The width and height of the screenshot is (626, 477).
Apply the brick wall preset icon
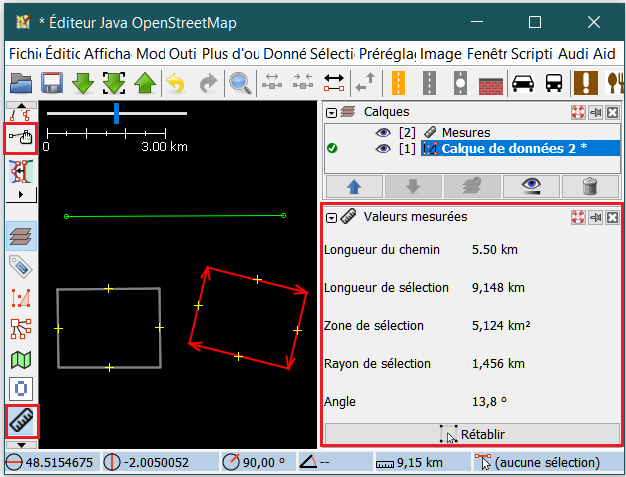pos(491,85)
